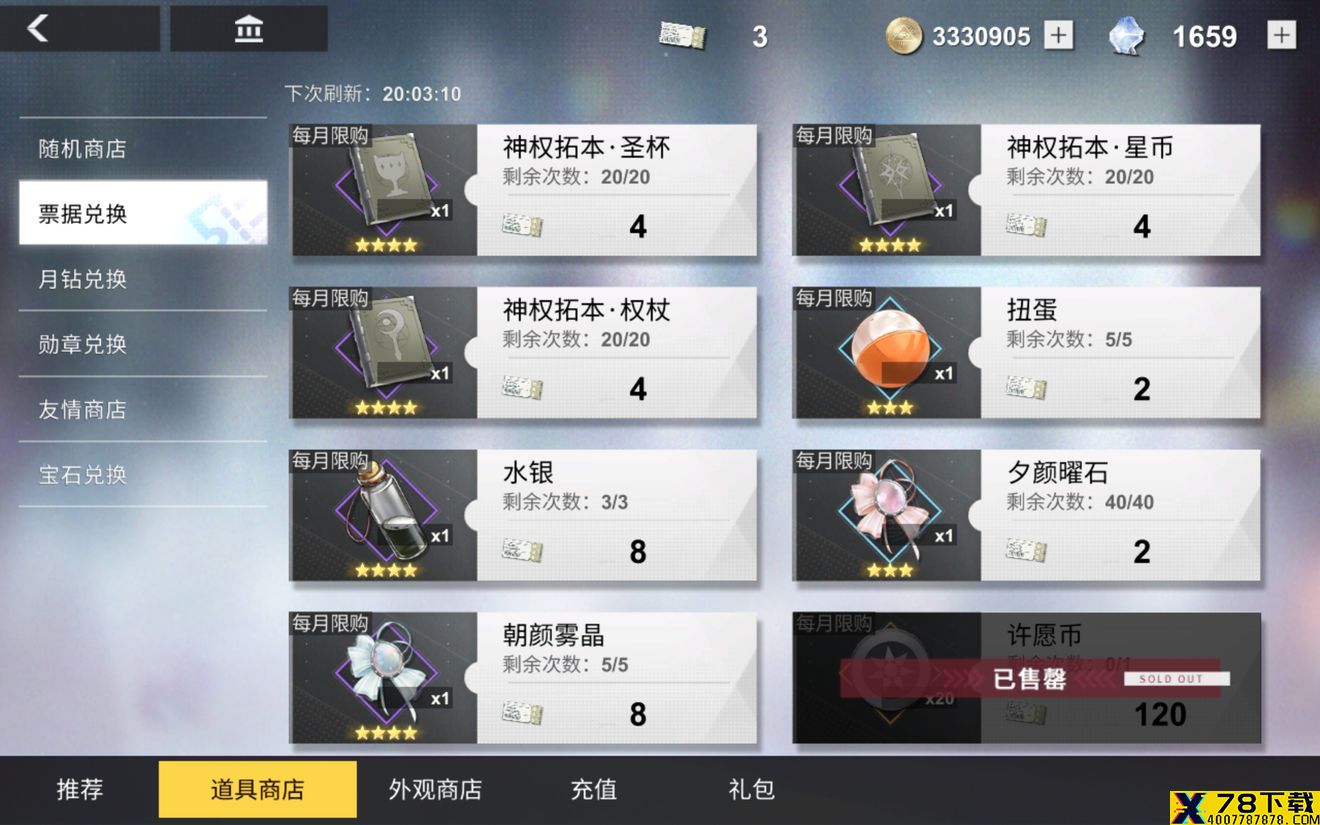Switch to the 推荐 bottom tab
Screen dimensions: 1320x825
(80, 789)
